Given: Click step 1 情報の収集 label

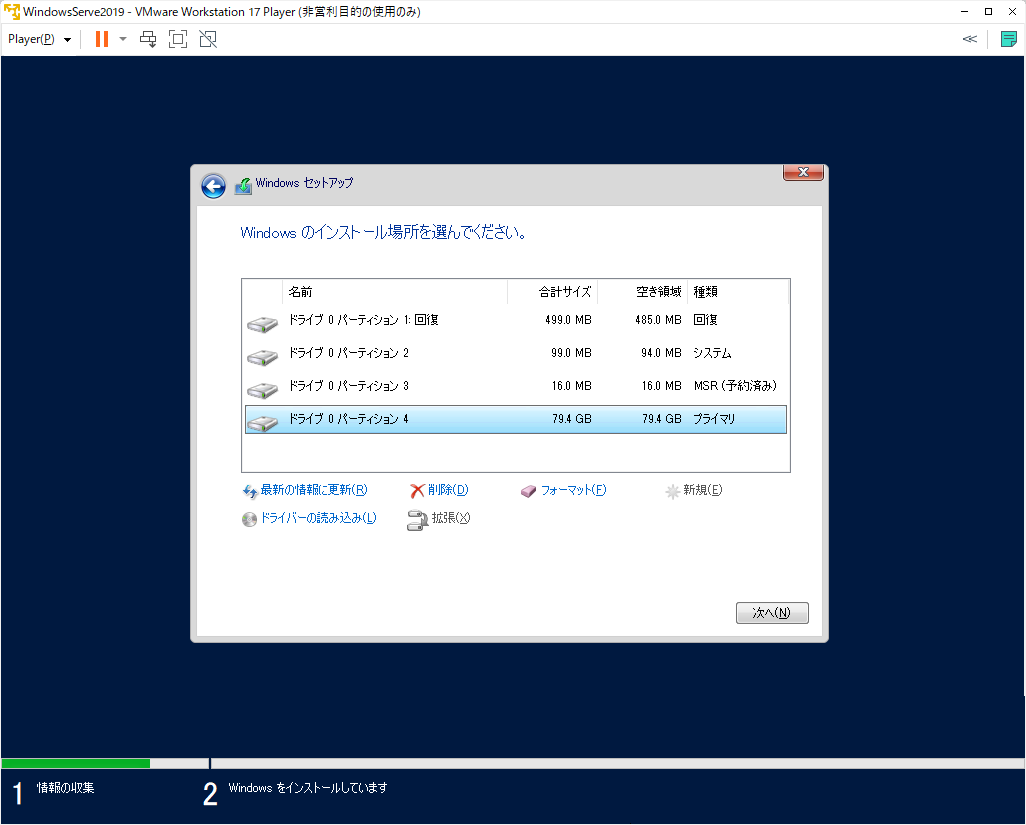Looking at the screenshot, I should click(x=65, y=788).
